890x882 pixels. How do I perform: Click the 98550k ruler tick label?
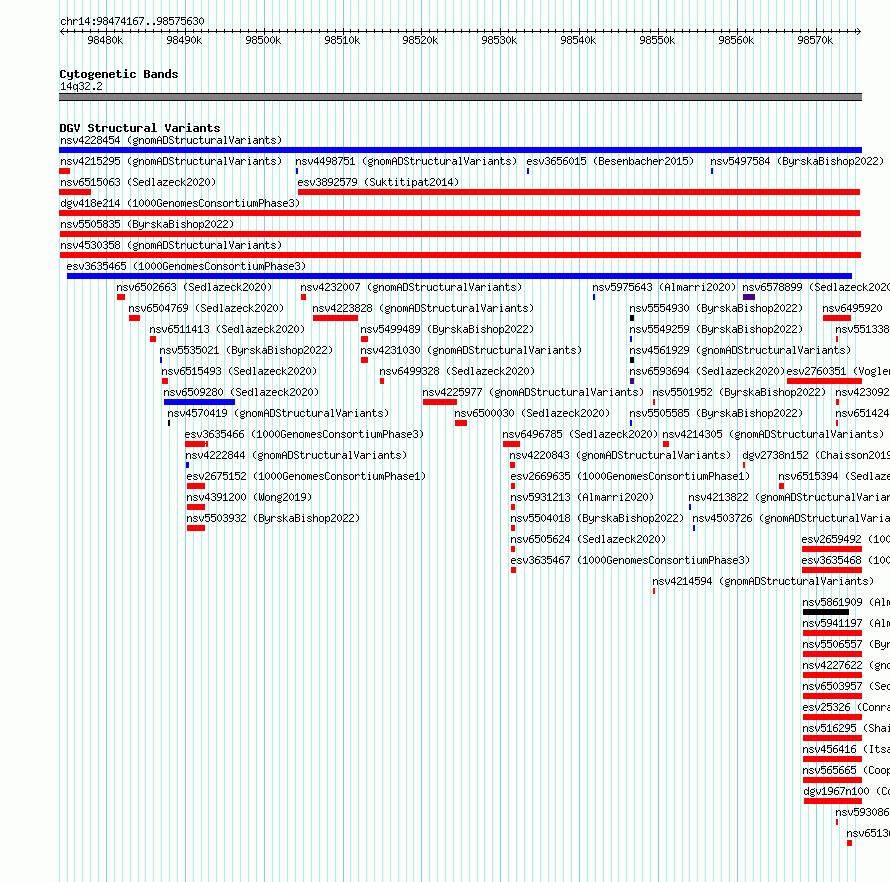pyautogui.click(x=657, y=40)
